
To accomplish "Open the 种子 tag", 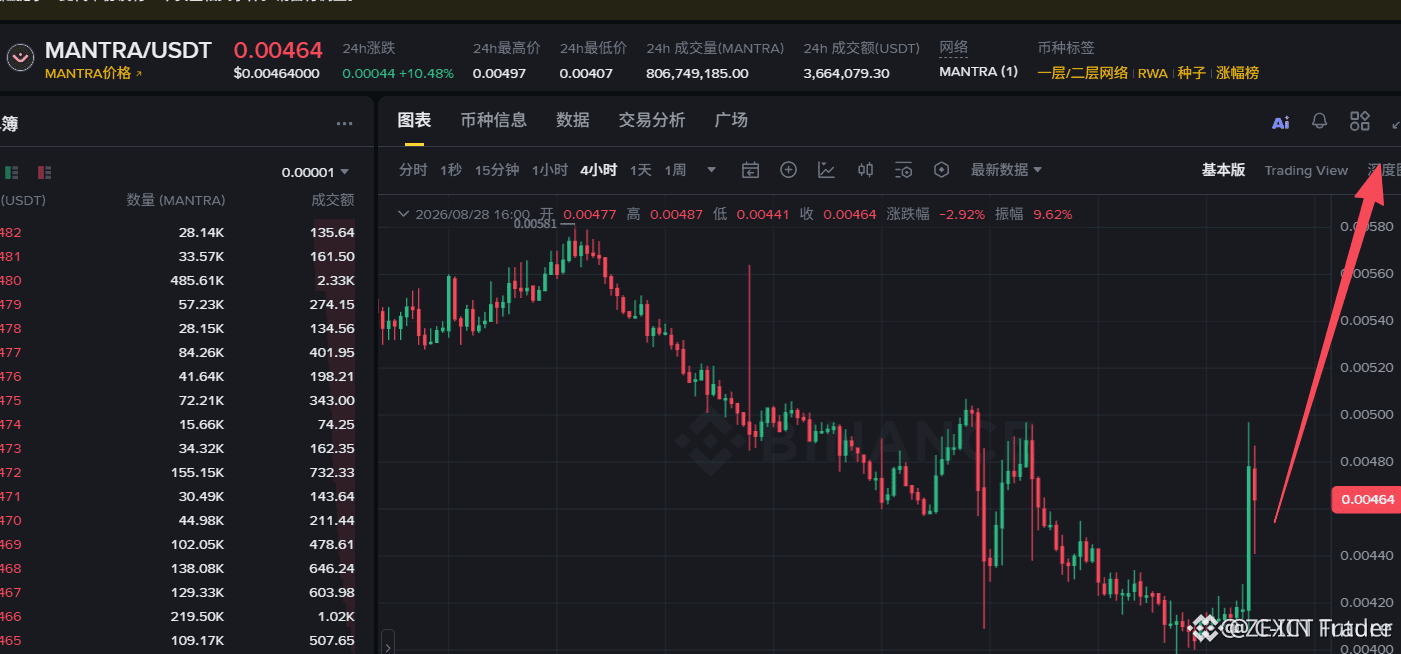I will [1191, 73].
